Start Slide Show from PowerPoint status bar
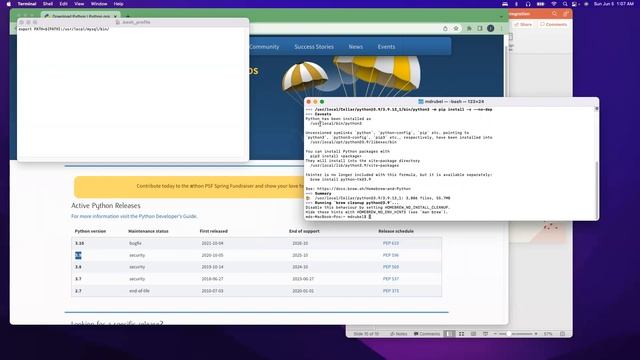Image resolution: width=640 pixels, height=360 pixels. coord(485,334)
